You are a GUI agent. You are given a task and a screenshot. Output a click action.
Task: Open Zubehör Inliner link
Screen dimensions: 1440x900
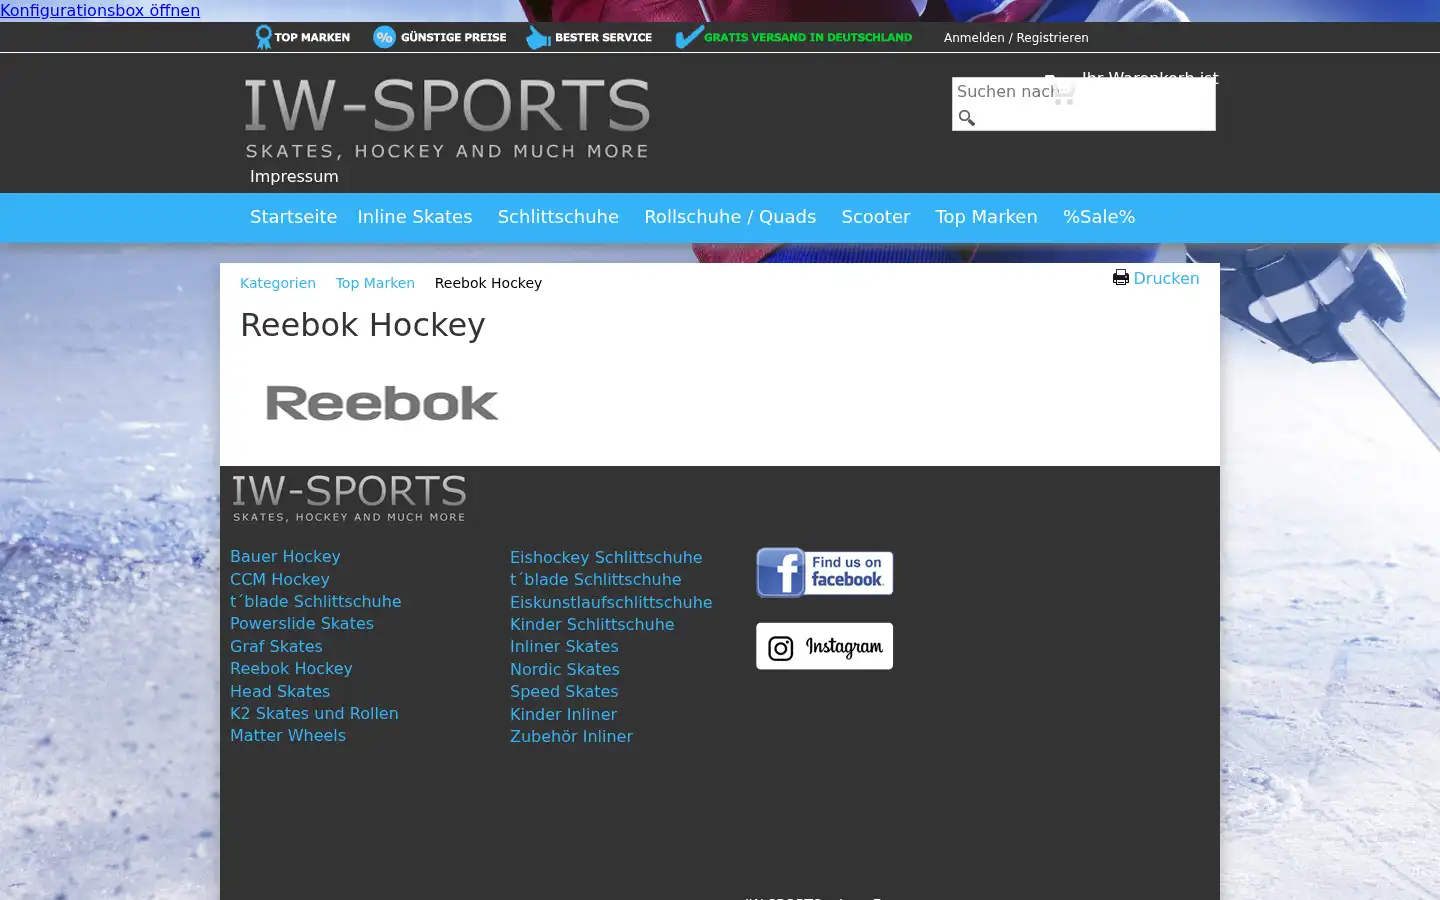pos(571,736)
